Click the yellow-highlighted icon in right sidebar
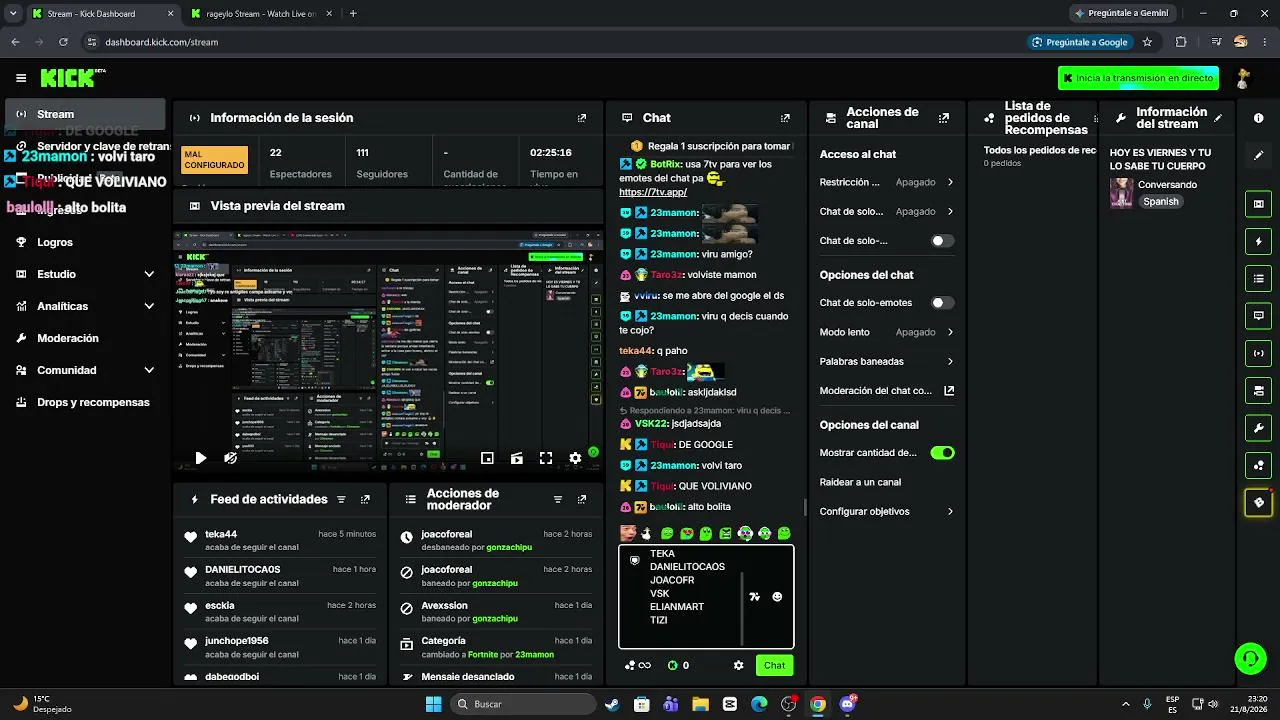Image resolution: width=1280 pixels, height=720 pixels. coord(1258,502)
